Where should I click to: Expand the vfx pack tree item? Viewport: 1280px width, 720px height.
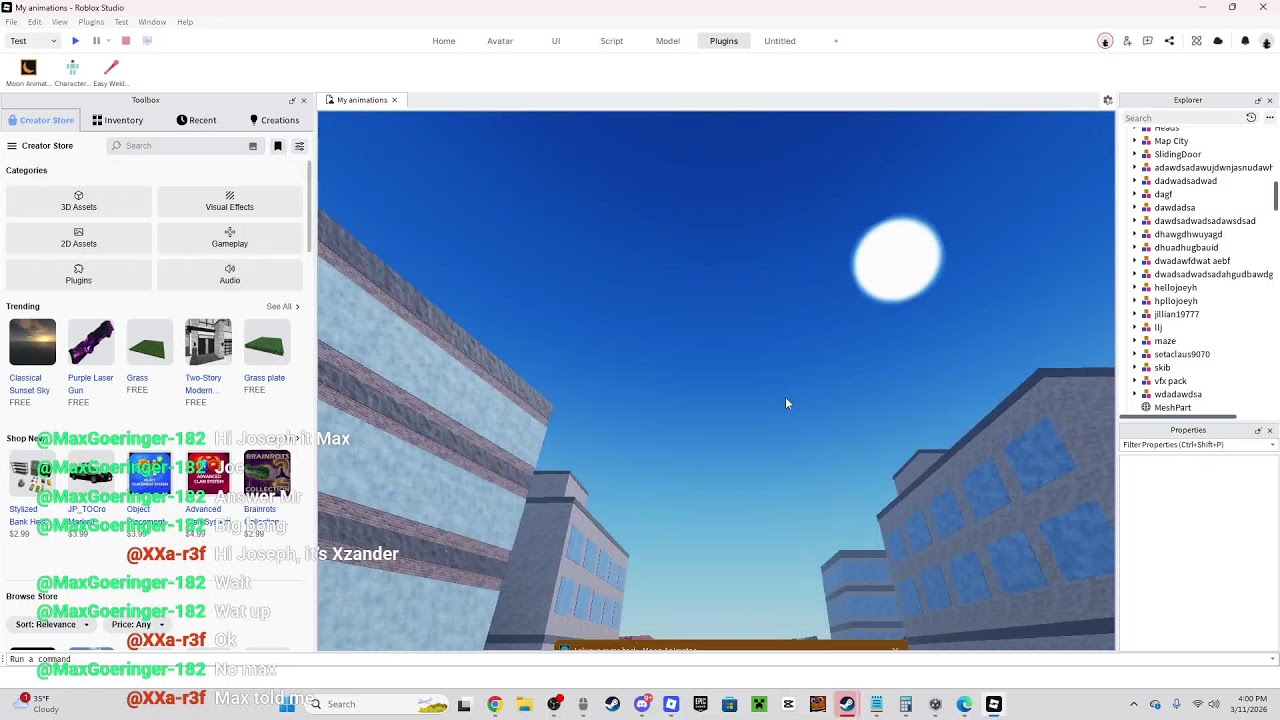[x=1134, y=381]
